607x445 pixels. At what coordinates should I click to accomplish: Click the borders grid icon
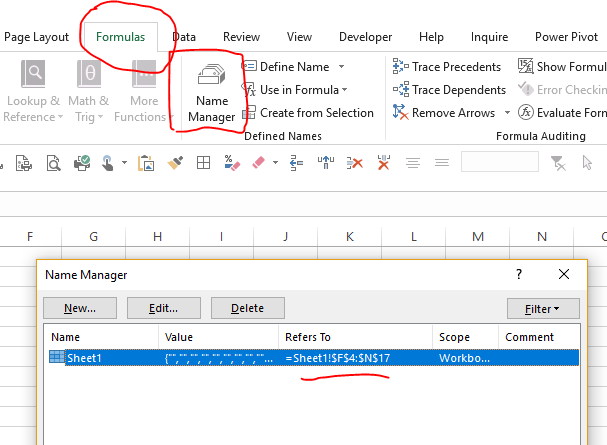pyautogui.click(x=203, y=163)
